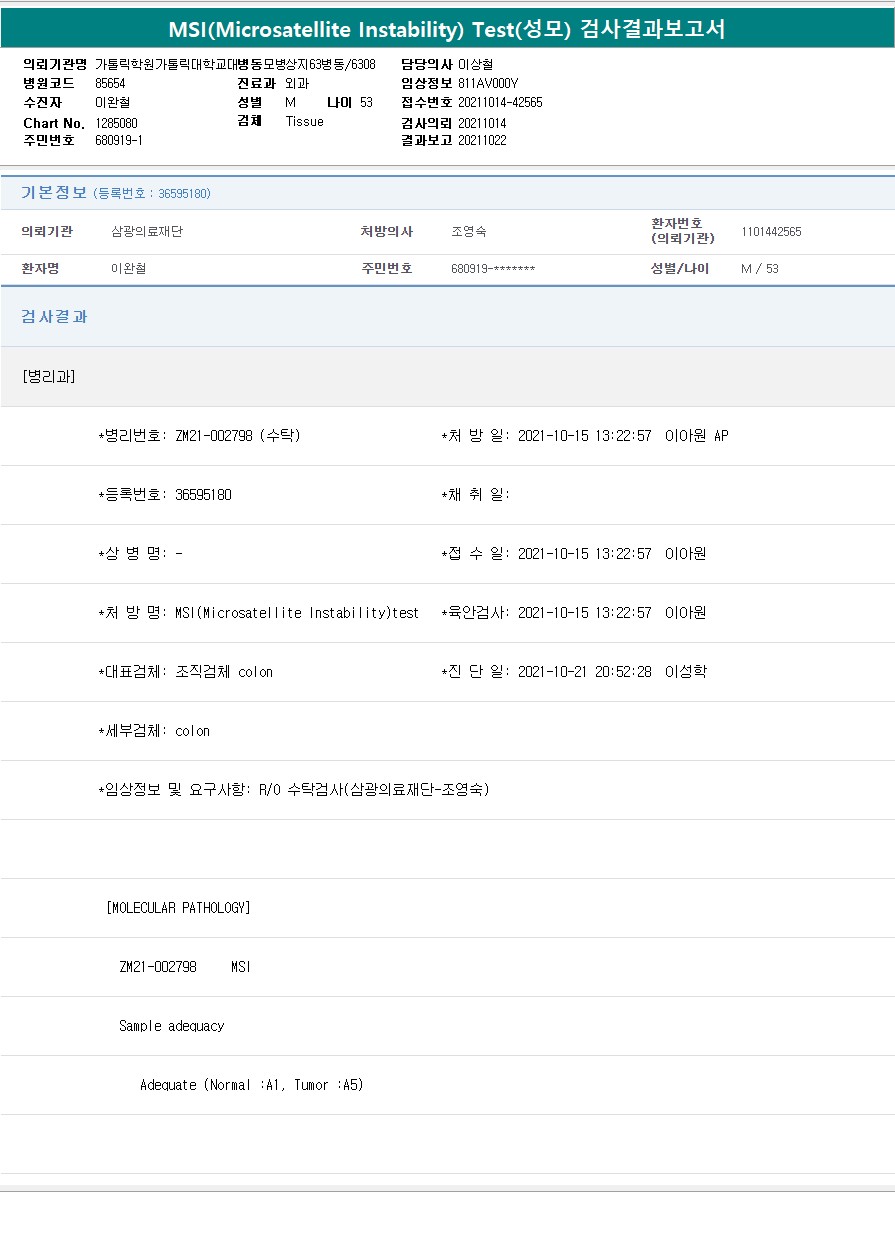Click the 접수번호 value 20211014-42565
Viewport: 895px width, 1240px height.
(x=500, y=102)
